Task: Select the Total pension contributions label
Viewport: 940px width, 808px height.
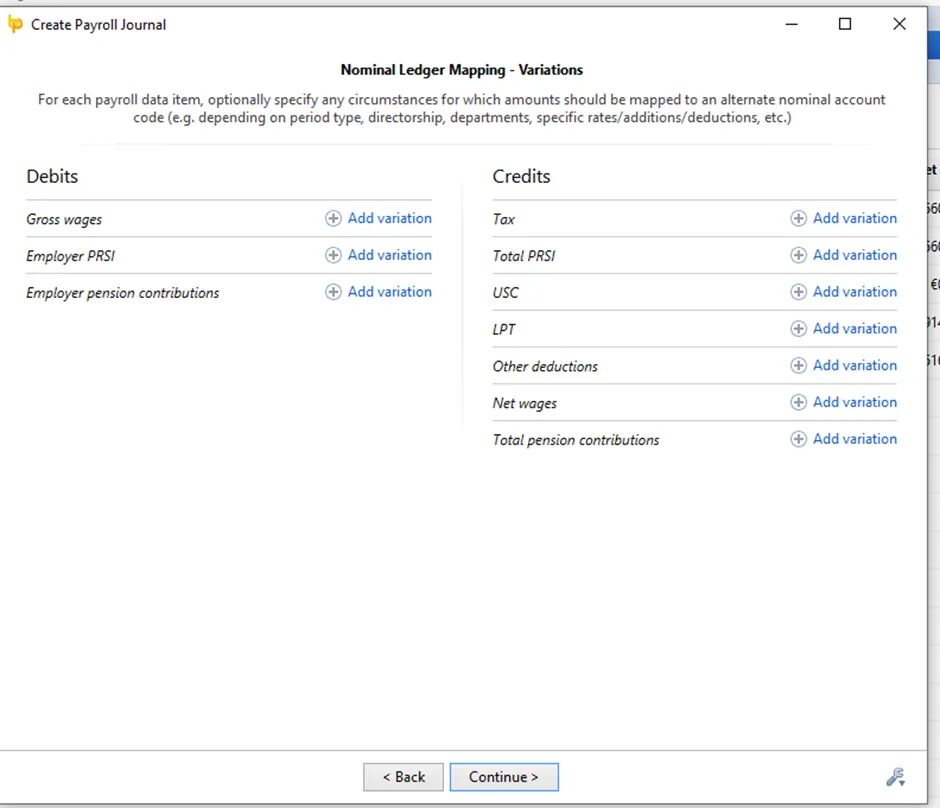Action: coord(576,440)
